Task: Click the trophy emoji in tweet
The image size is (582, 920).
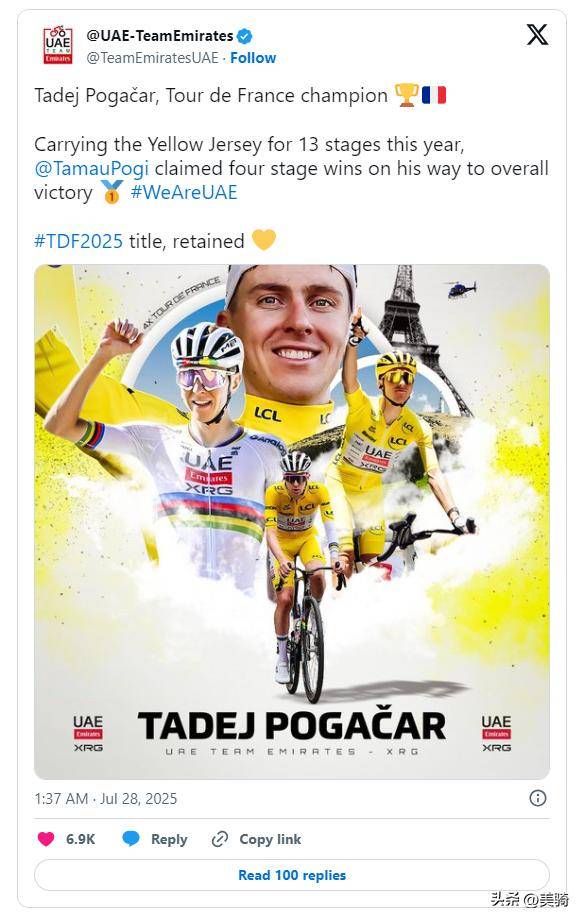Action: [x=407, y=95]
